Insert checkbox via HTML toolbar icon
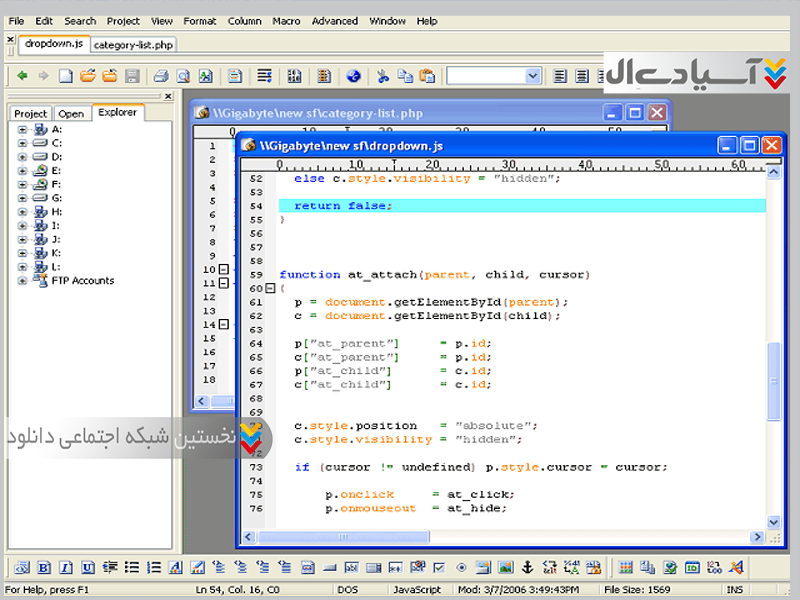This screenshot has width=800, height=600. [x=439, y=568]
